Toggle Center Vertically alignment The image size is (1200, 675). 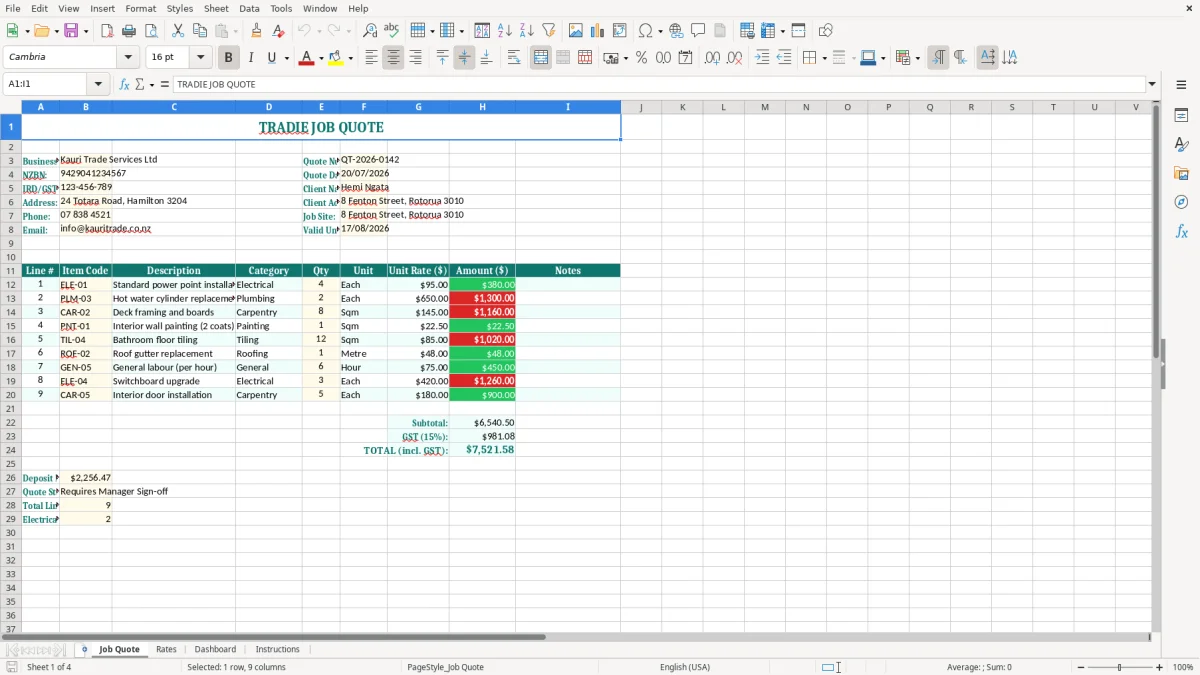coord(464,58)
